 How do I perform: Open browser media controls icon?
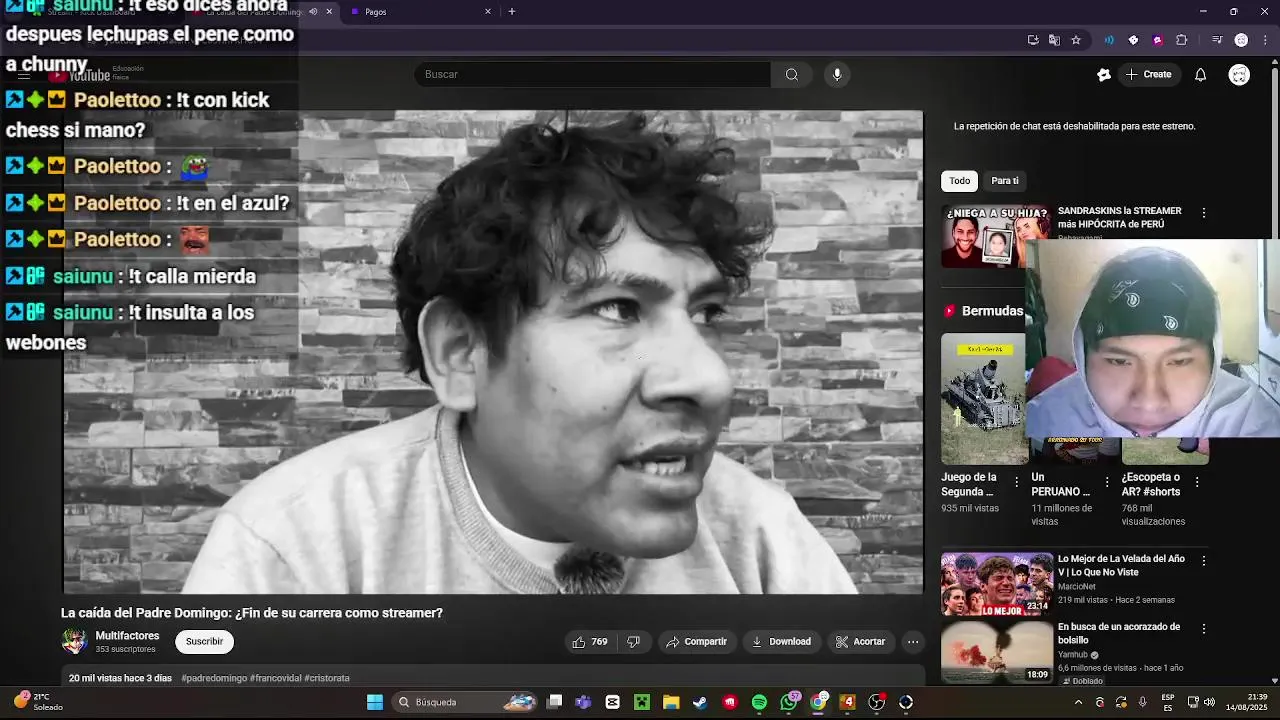[x=1217, y=40]
